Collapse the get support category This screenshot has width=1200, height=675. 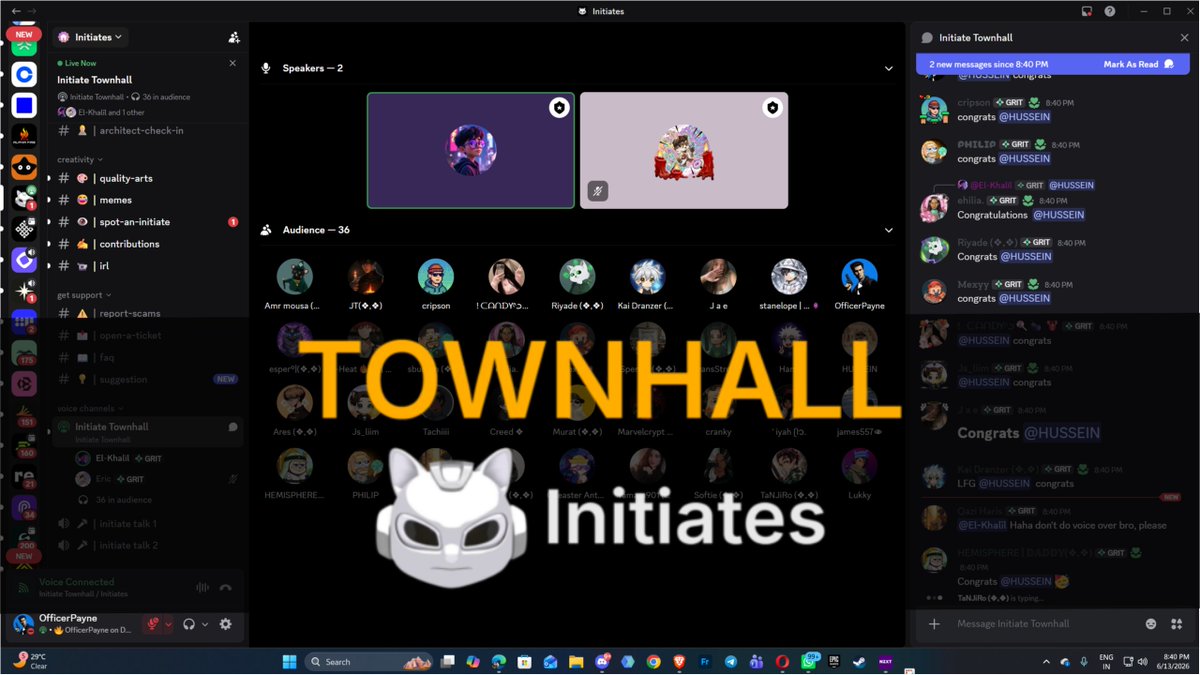pyautogui.click(x=84, y=295)
